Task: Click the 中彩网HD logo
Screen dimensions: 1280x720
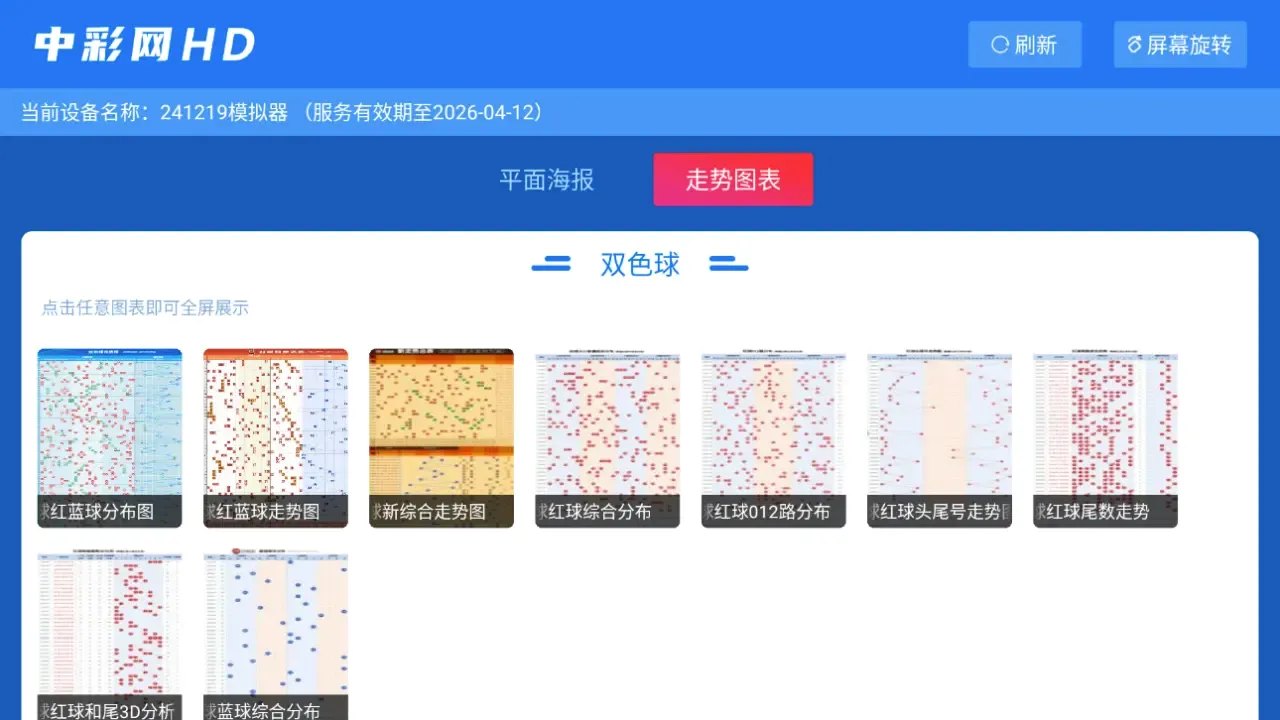Action: point(145,44)
